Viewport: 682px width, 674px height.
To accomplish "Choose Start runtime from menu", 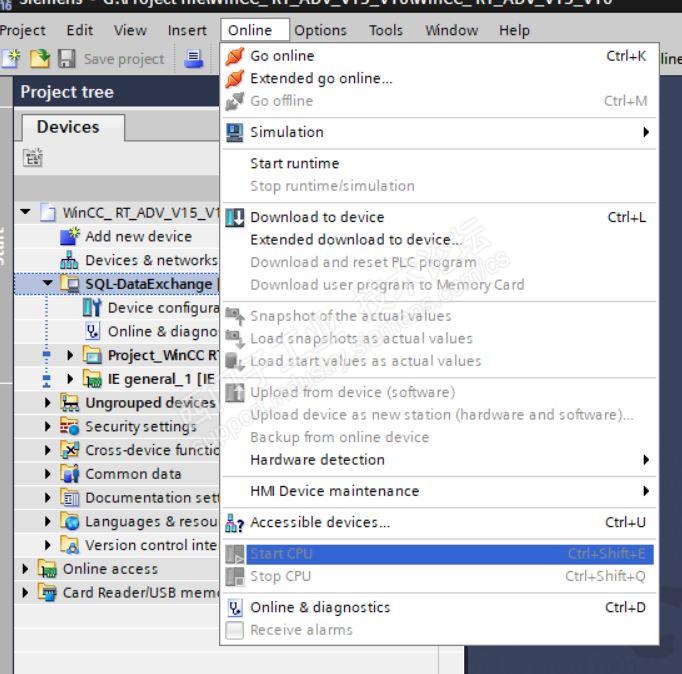I will 439,163.
